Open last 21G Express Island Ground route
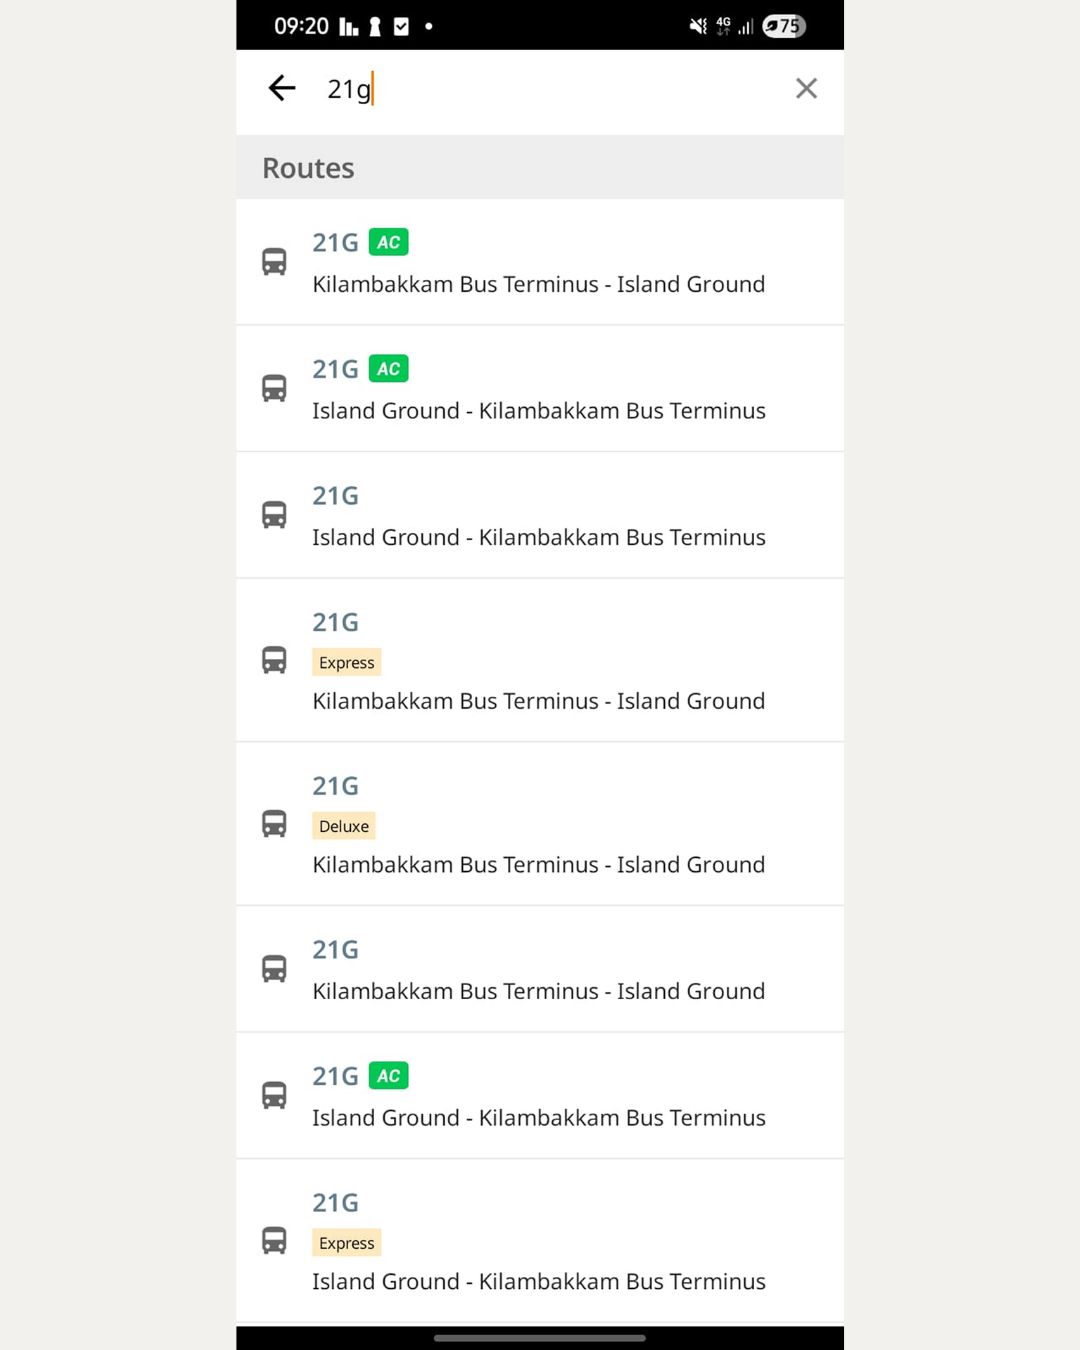The height and width of the screenshot is (1350, 1080). coord(540,1241)
